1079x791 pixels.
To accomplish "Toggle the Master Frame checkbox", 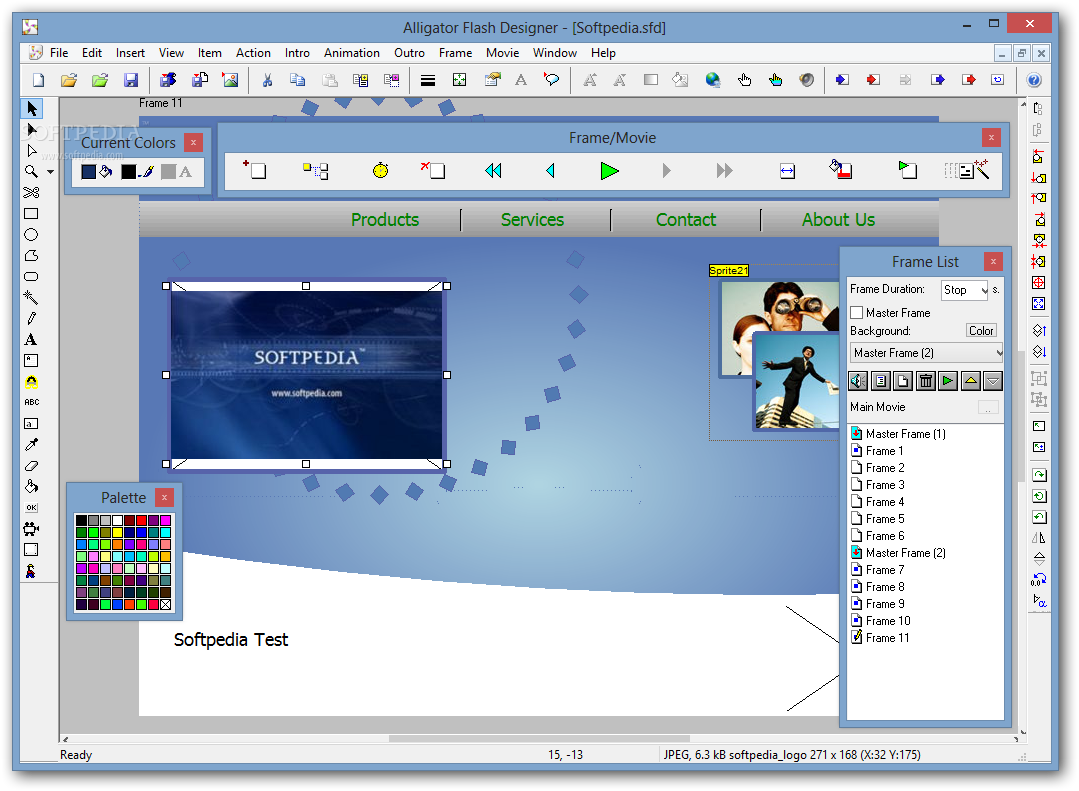I will click(x=857, y=313).
